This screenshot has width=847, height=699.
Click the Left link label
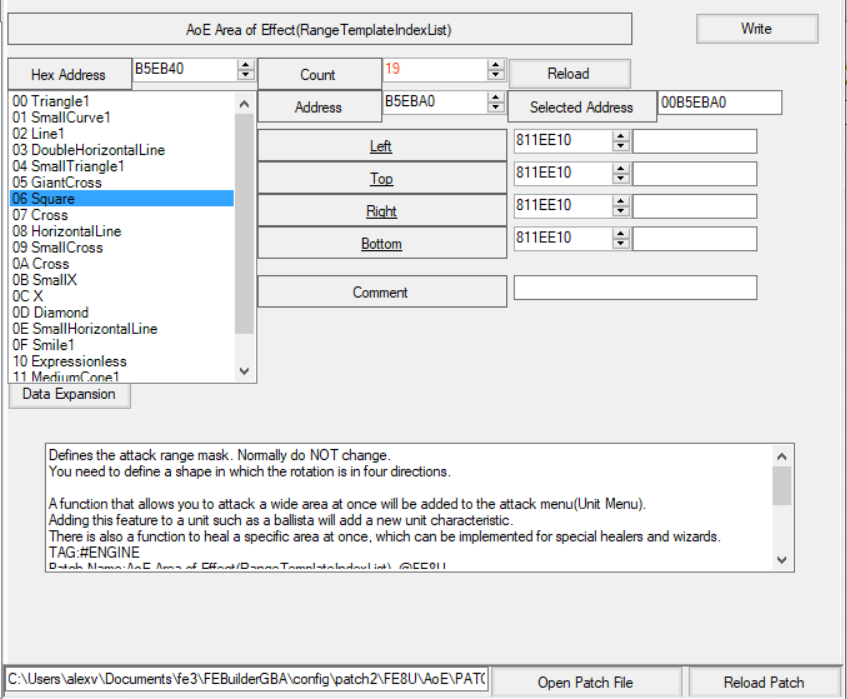pos(381,146)
